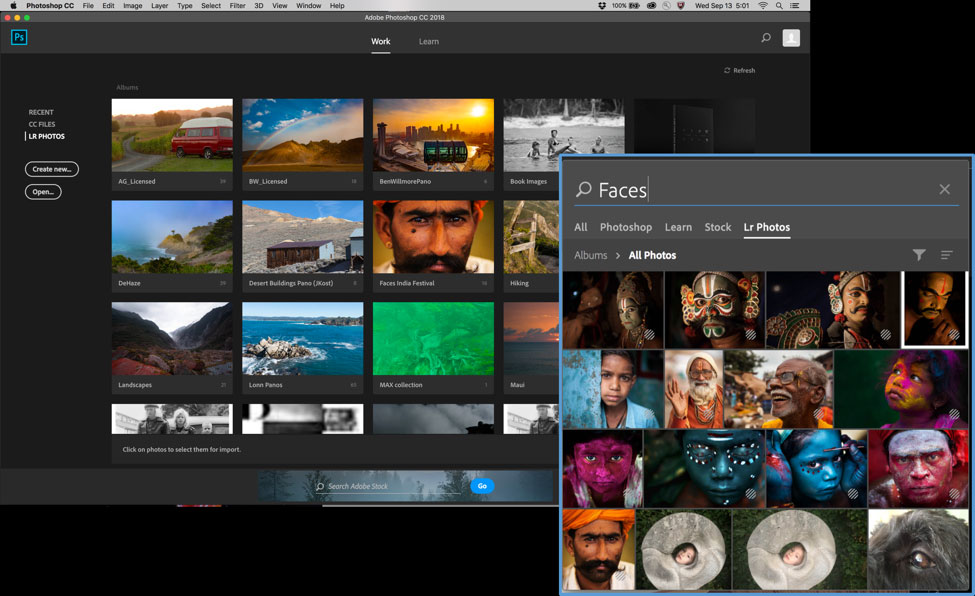This screenshot has width=975, height=596.
Task: Select the Photoshop search tab
Action: pyautogui.click(x=626, y=227)
